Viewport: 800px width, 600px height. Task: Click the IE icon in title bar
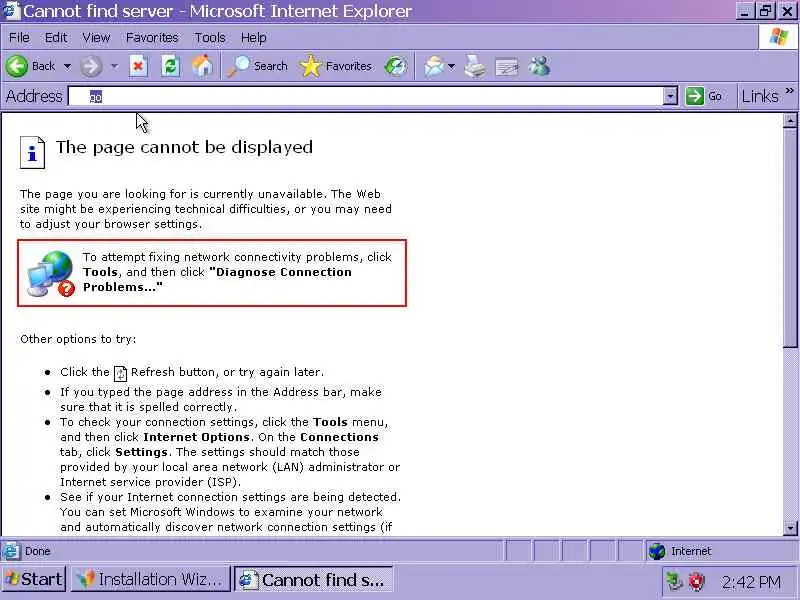(10, 11)
